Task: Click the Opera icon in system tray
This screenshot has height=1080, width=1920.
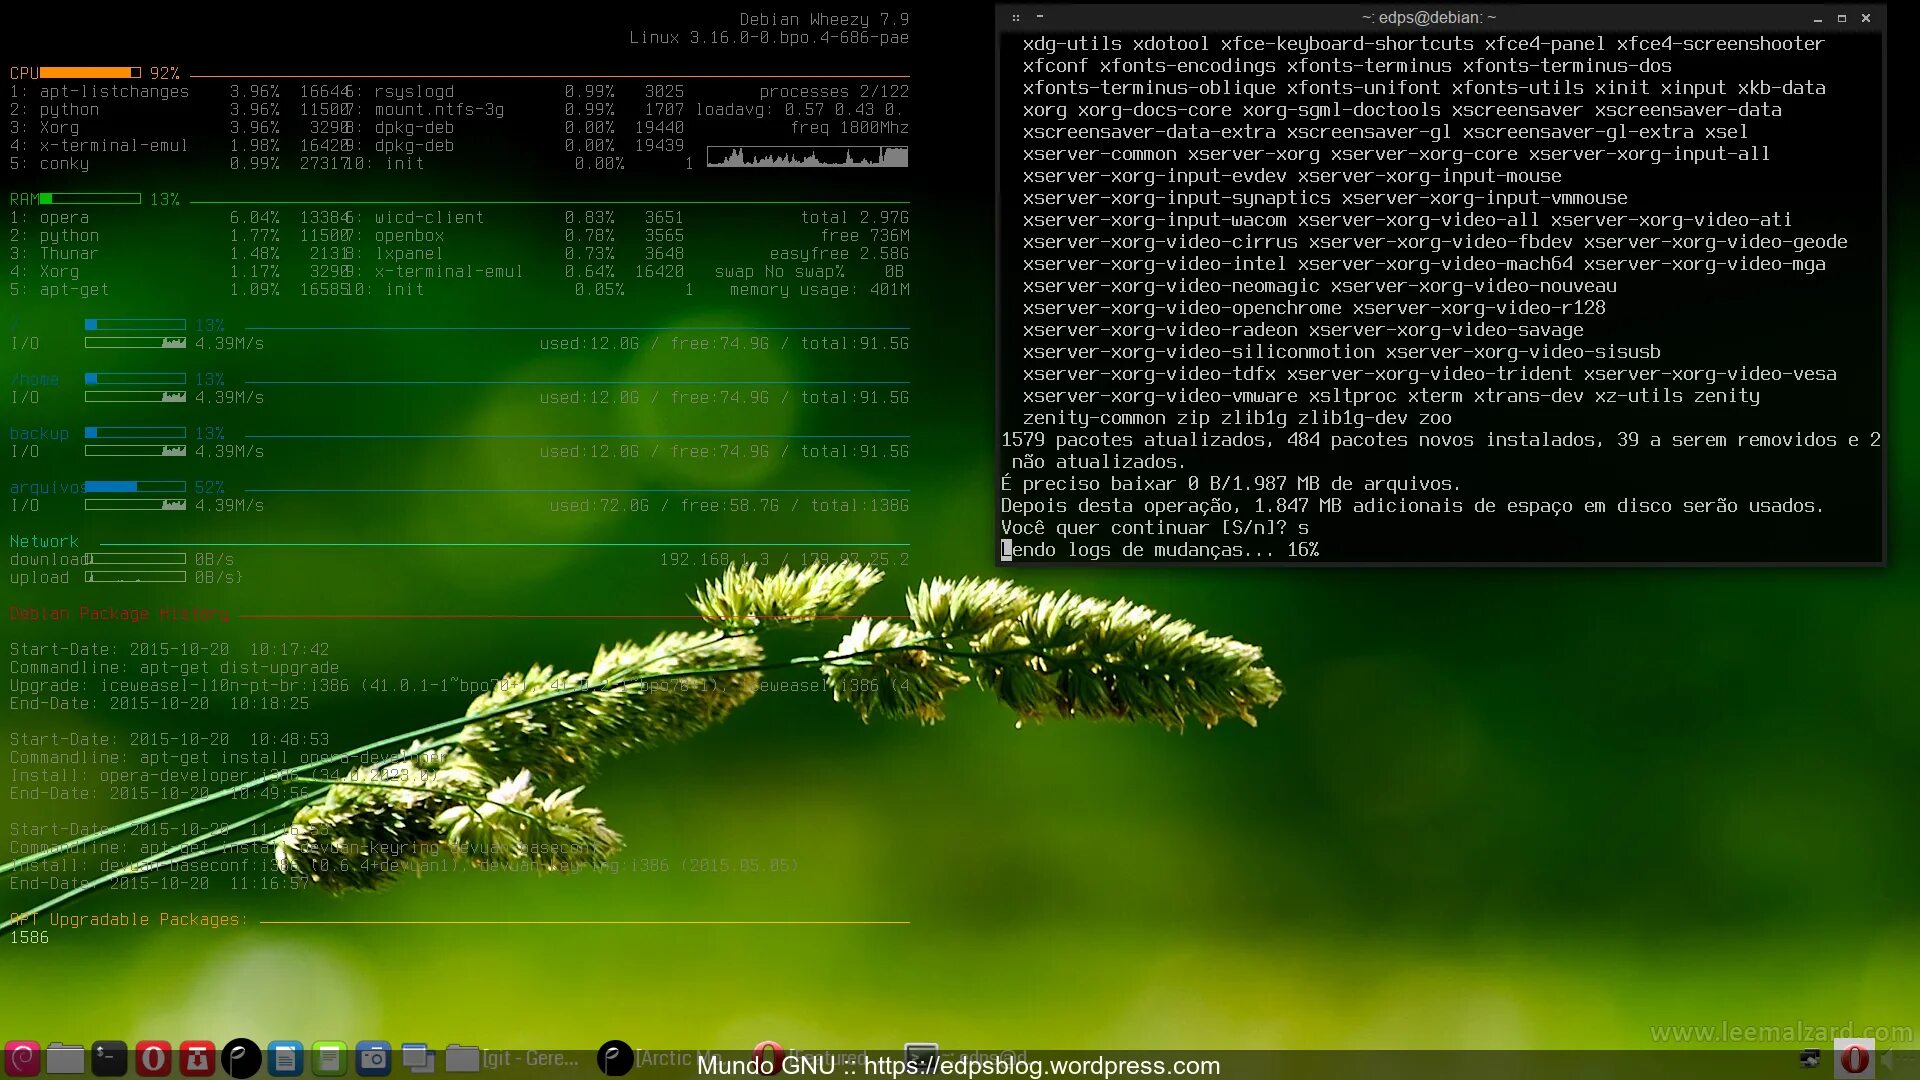Action: coord(1854,1059)
